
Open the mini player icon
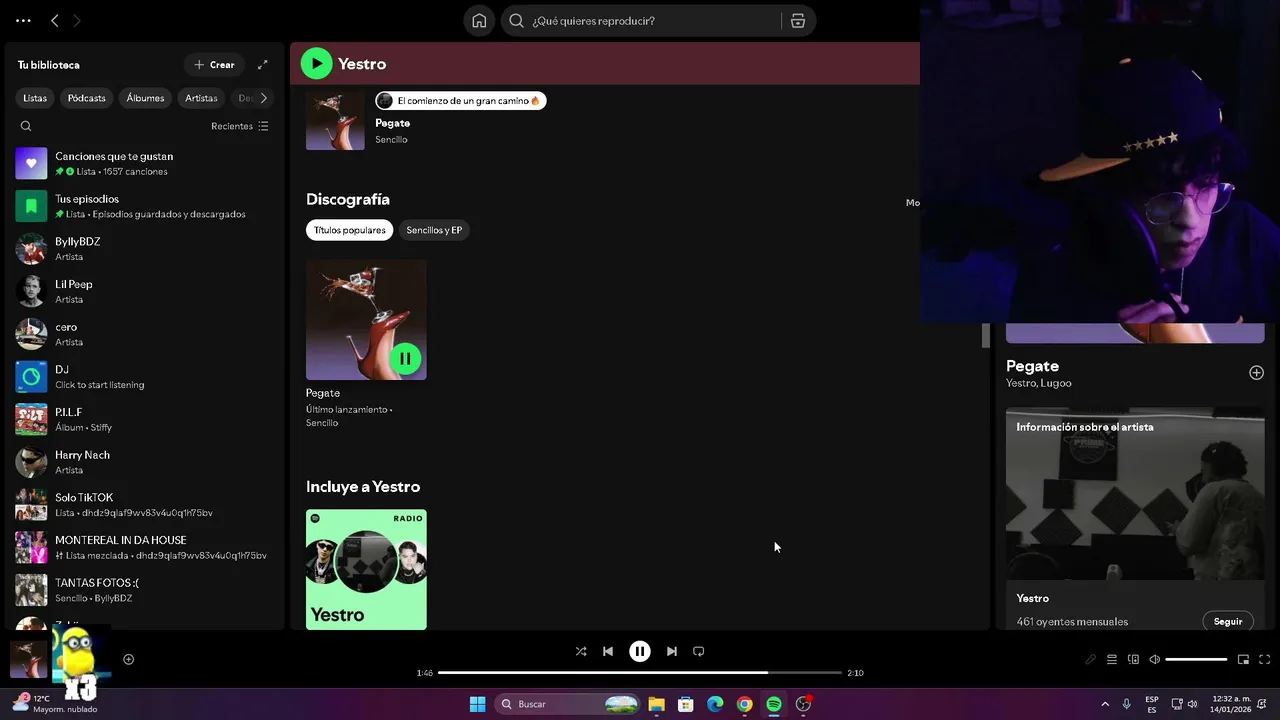click(x=1243, y=659)
